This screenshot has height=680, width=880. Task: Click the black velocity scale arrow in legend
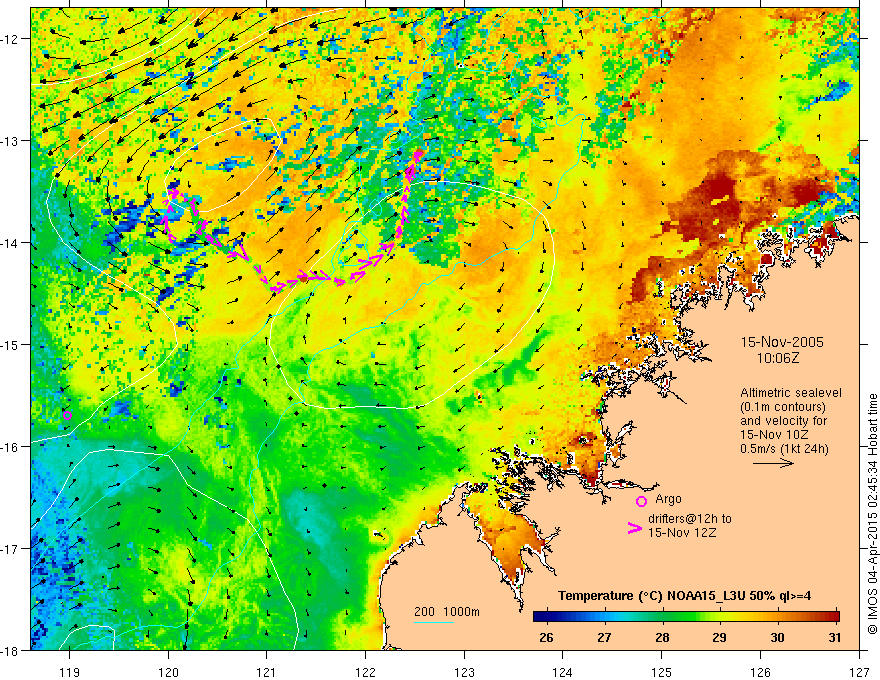[773, 463]
